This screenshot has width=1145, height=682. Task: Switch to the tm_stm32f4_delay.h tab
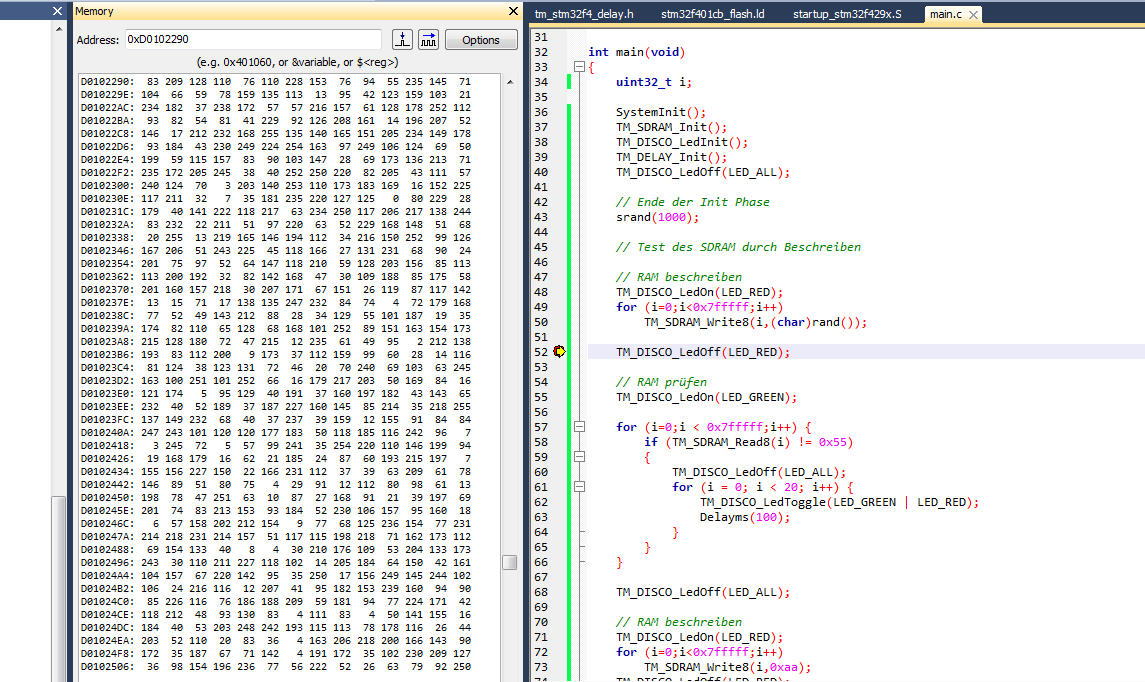tap(584, 14)
